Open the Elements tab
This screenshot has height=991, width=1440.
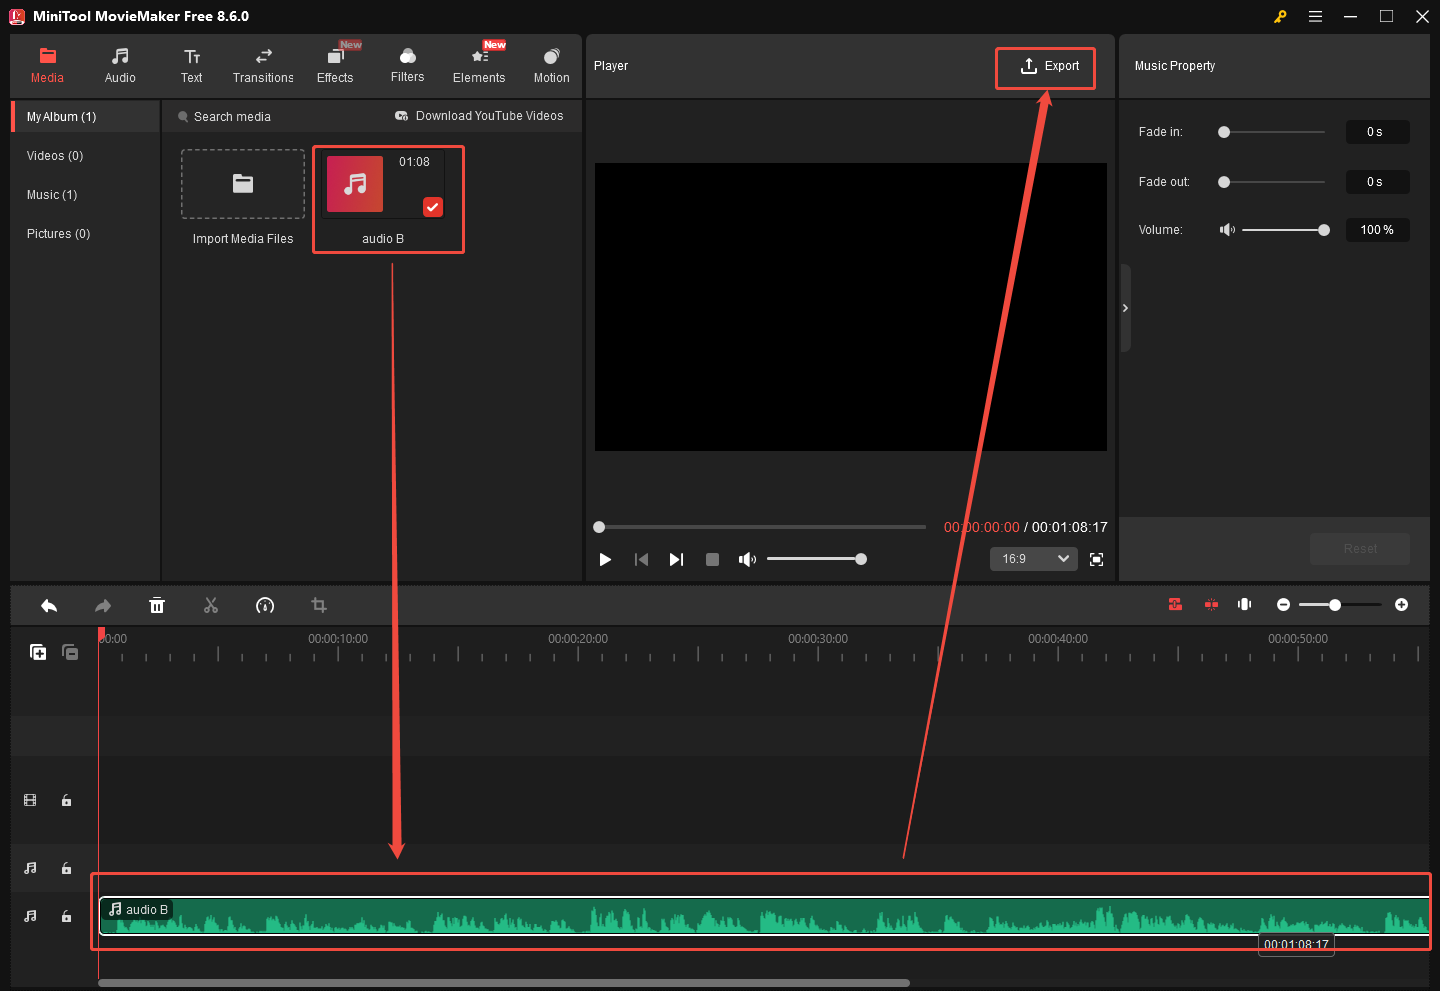pyautogui.click(x=479, y=66)
